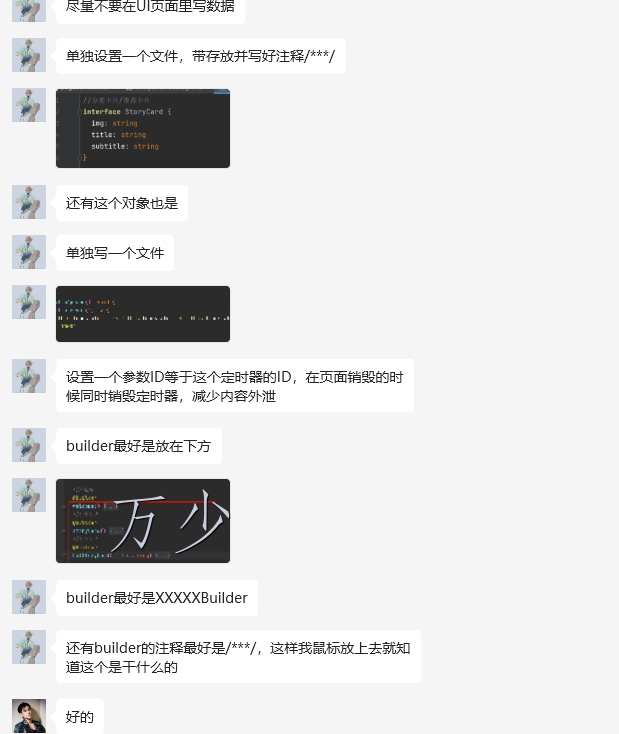
Task: Click avatar beside 单独写一个文件
Action: (x=29, y=252)
